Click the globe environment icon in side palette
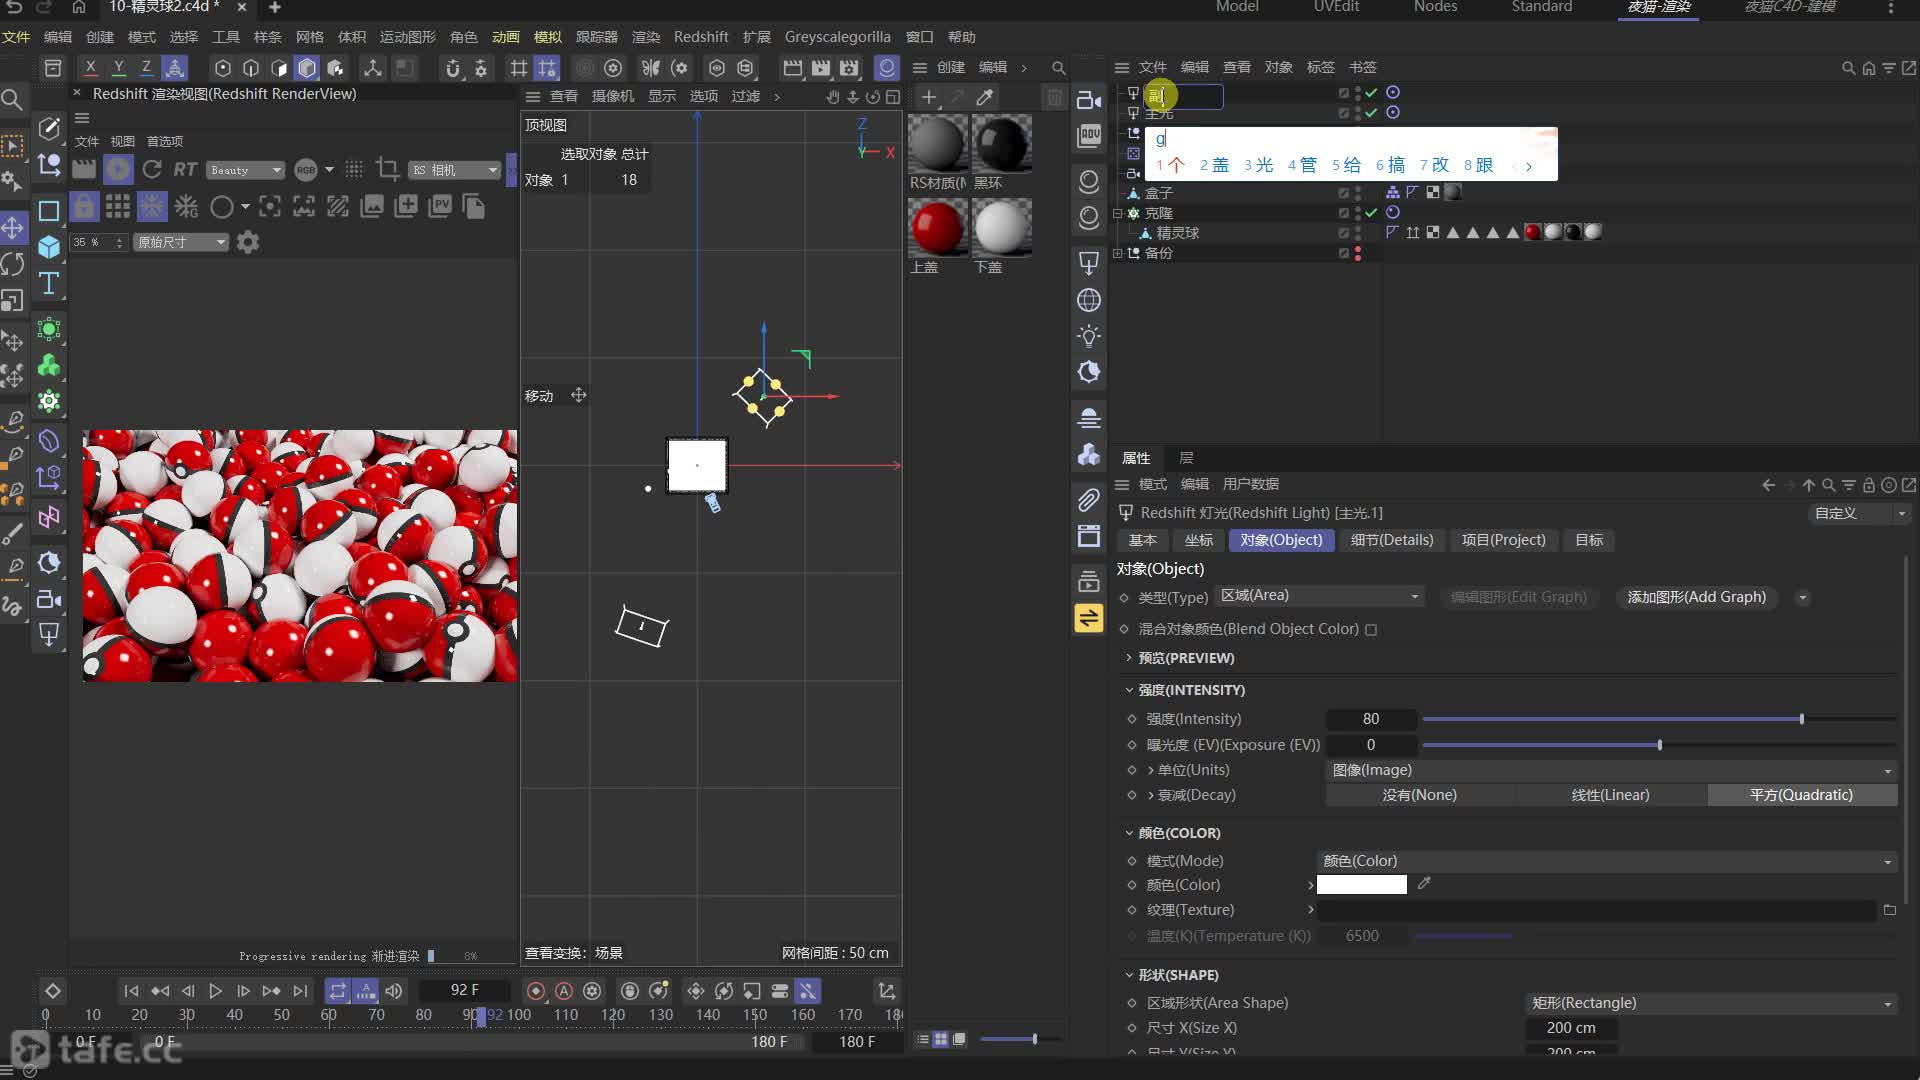This screenshot has height=1080, width=1920. (1089, 300)
